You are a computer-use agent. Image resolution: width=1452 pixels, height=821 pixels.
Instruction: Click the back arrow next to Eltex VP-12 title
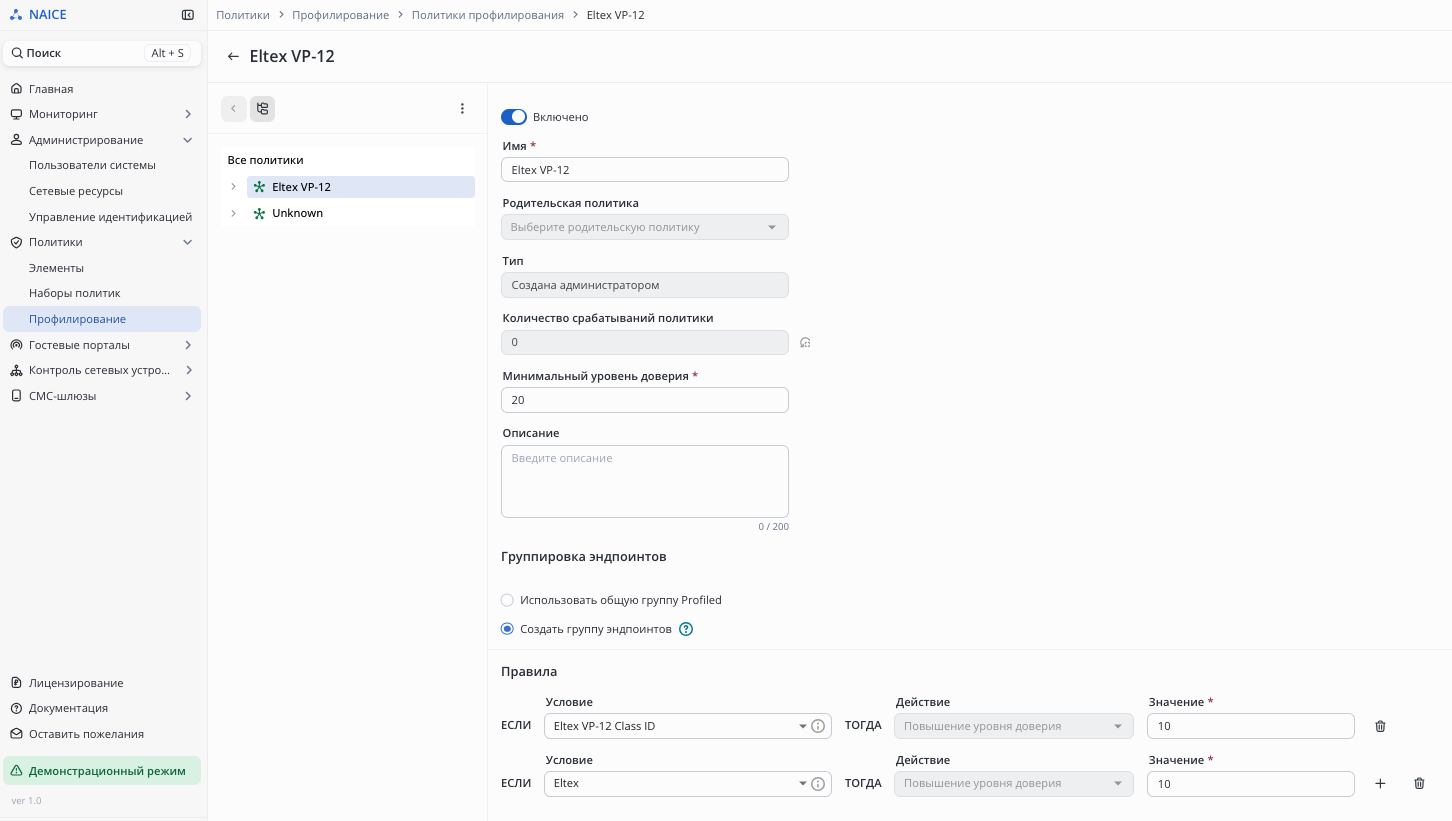coord(233,57)
